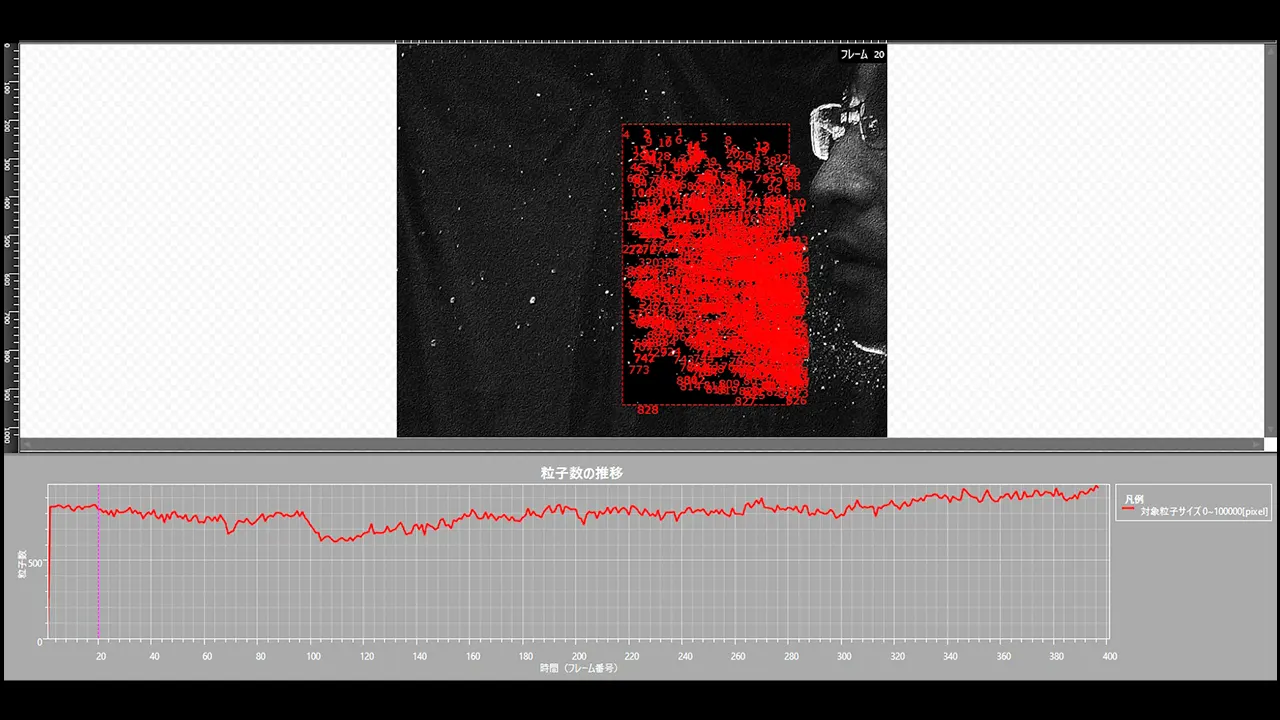
Task: Click the フレーム 20 frame label
Action: (x=862, y=54)
